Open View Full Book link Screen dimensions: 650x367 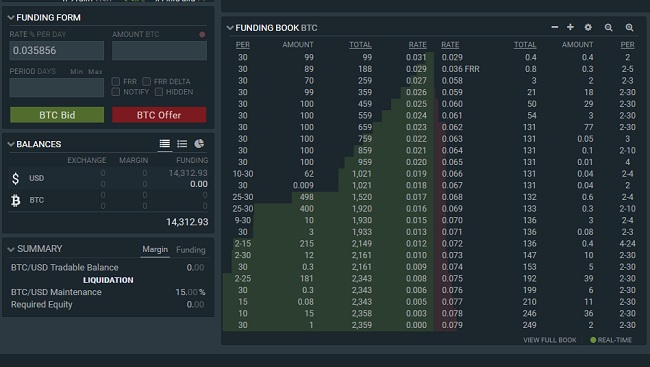[550, 340]
